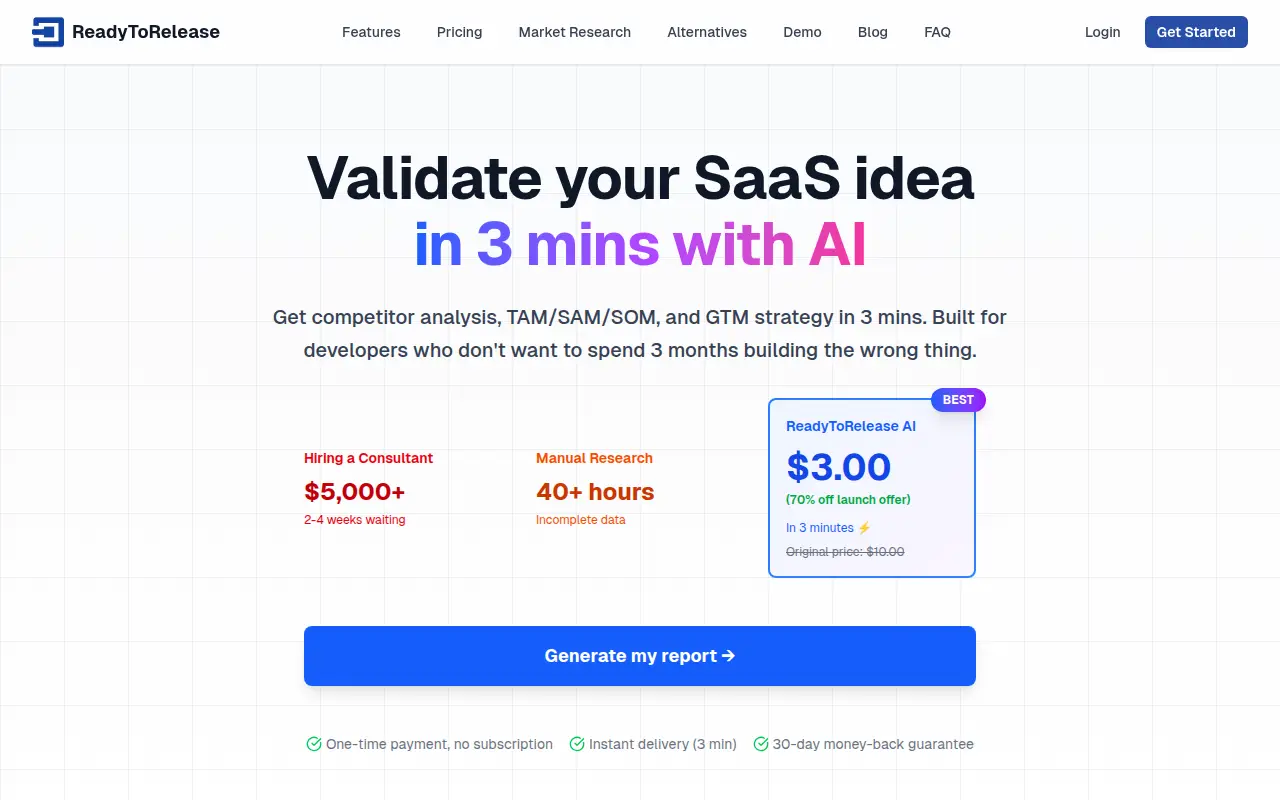1280x800 pixels.
Task: Click the ReadyToRelease brand name text
Action: tap(146, 32)
